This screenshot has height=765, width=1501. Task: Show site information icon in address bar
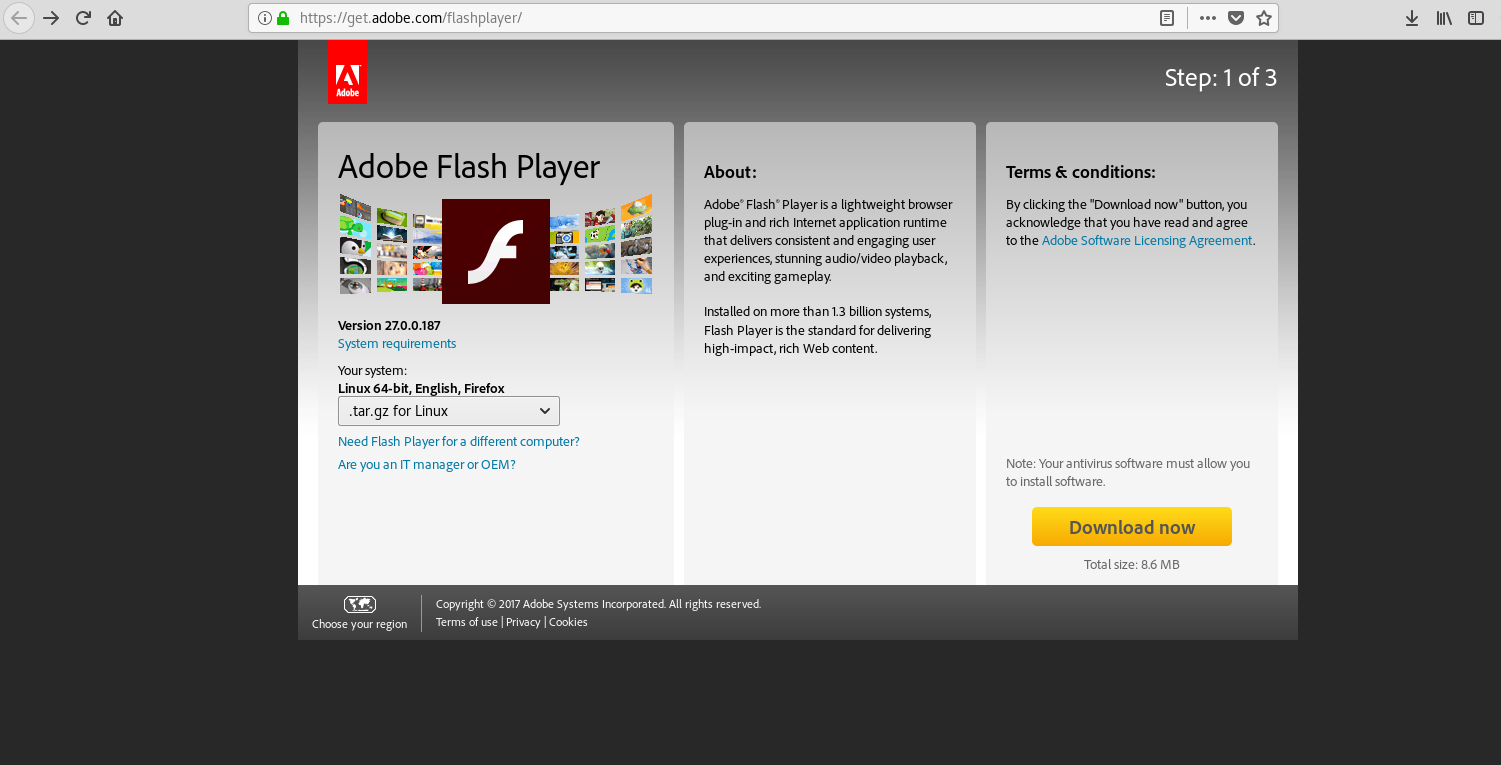[265, 18]
